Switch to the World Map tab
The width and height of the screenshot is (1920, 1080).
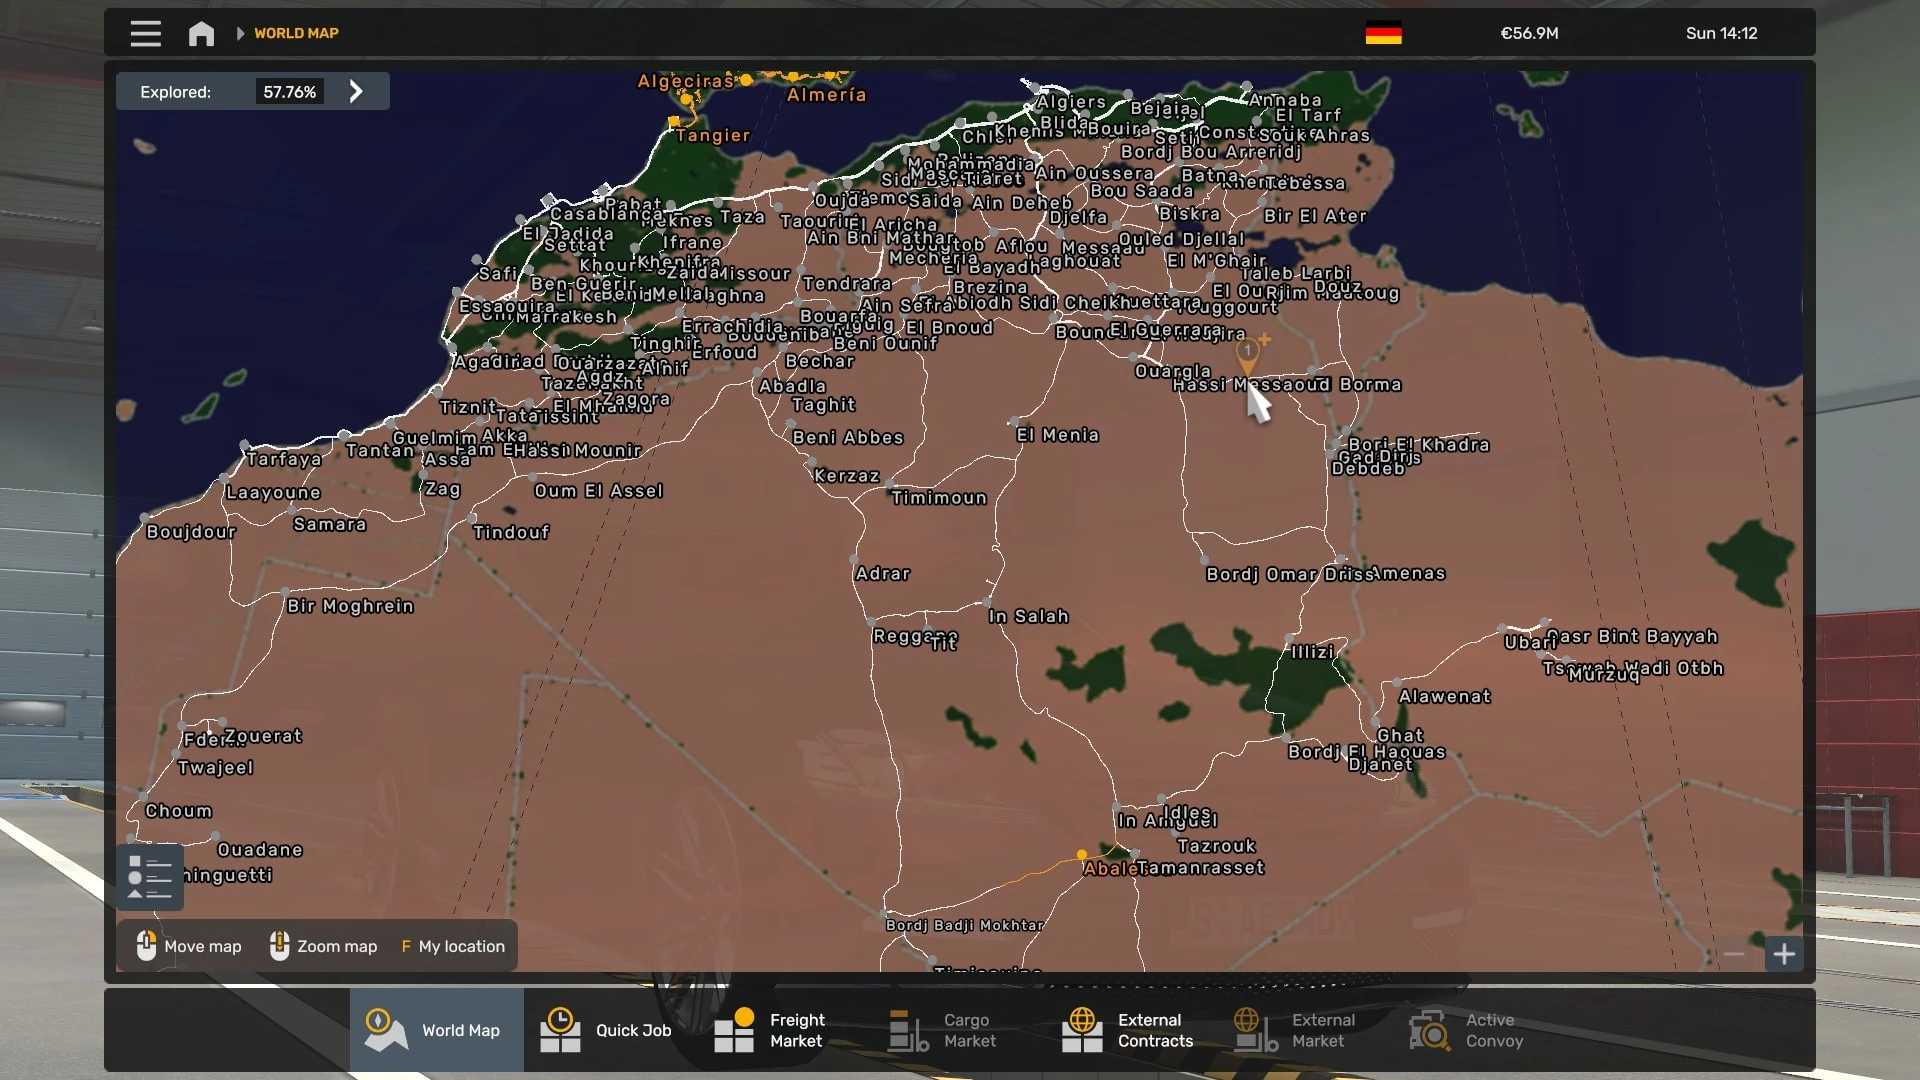pos(436,1030)
